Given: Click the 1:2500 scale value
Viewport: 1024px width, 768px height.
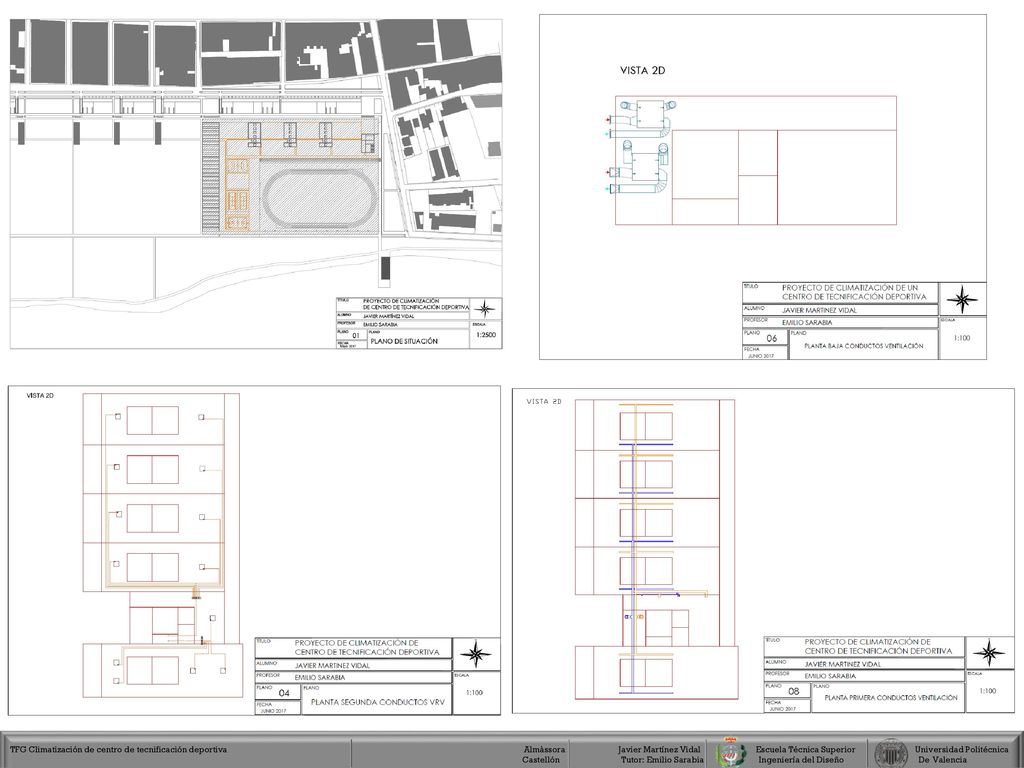Looking at the screenshot, I should [x=486, y=335].
